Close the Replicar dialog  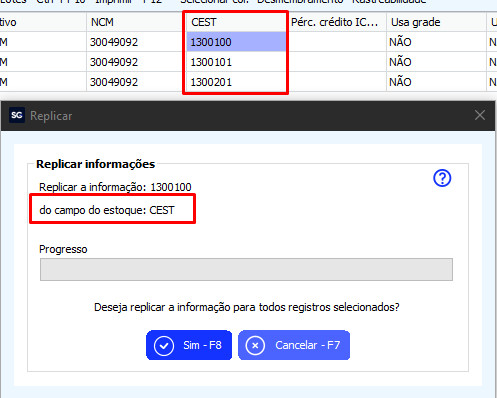[x=480, y=115]
